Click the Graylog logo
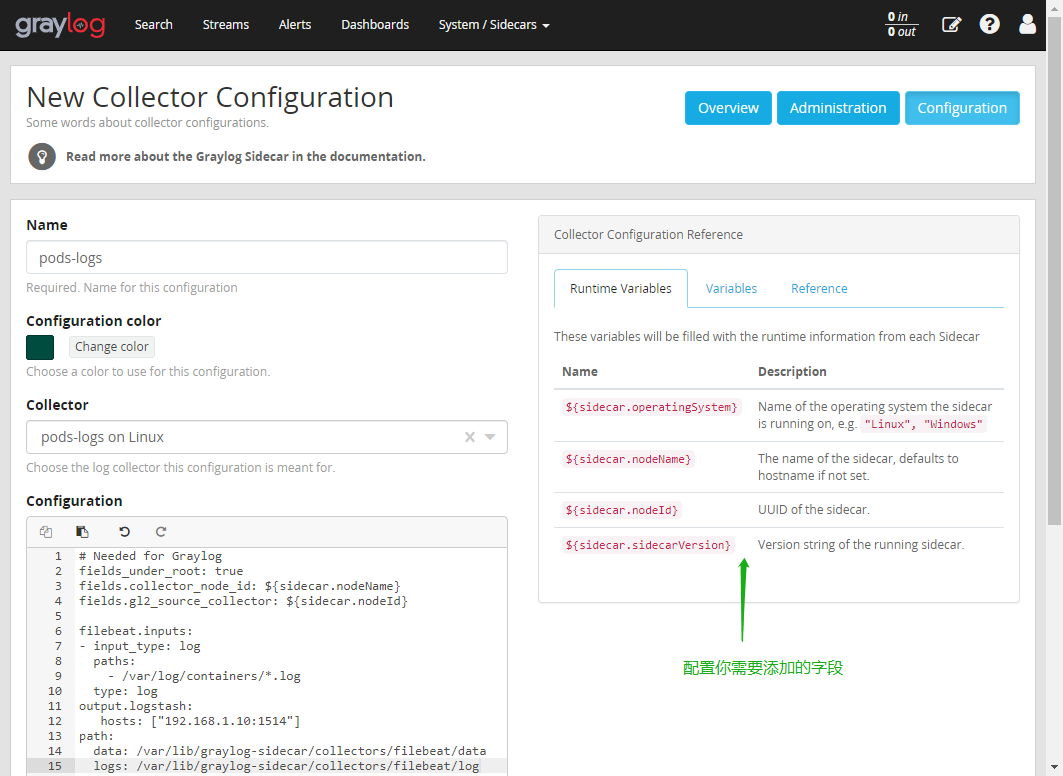This screenshot has height=776, width=1063. pyautogui.click(x=60, y=25)
